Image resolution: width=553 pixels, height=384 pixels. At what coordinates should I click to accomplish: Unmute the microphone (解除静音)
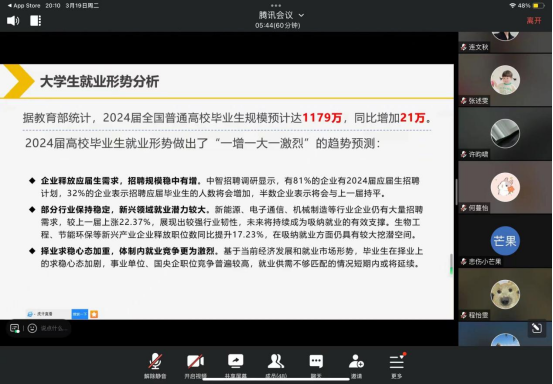click(155, 366)
